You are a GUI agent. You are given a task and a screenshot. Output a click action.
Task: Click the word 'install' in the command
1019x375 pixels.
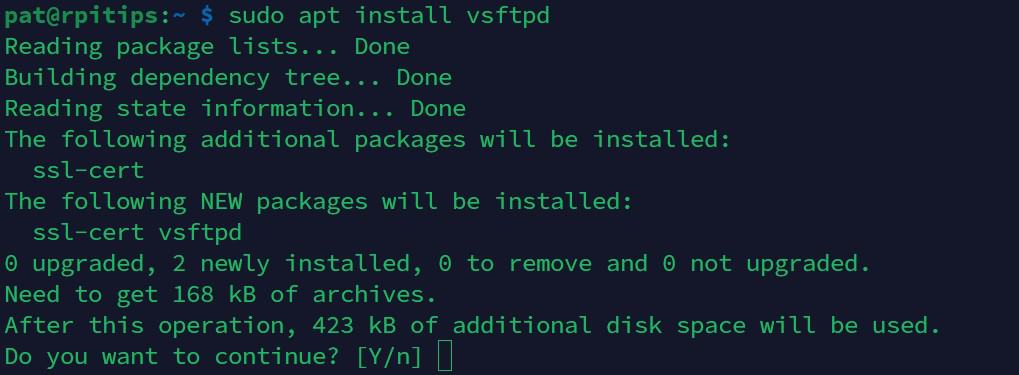[403, 16]
